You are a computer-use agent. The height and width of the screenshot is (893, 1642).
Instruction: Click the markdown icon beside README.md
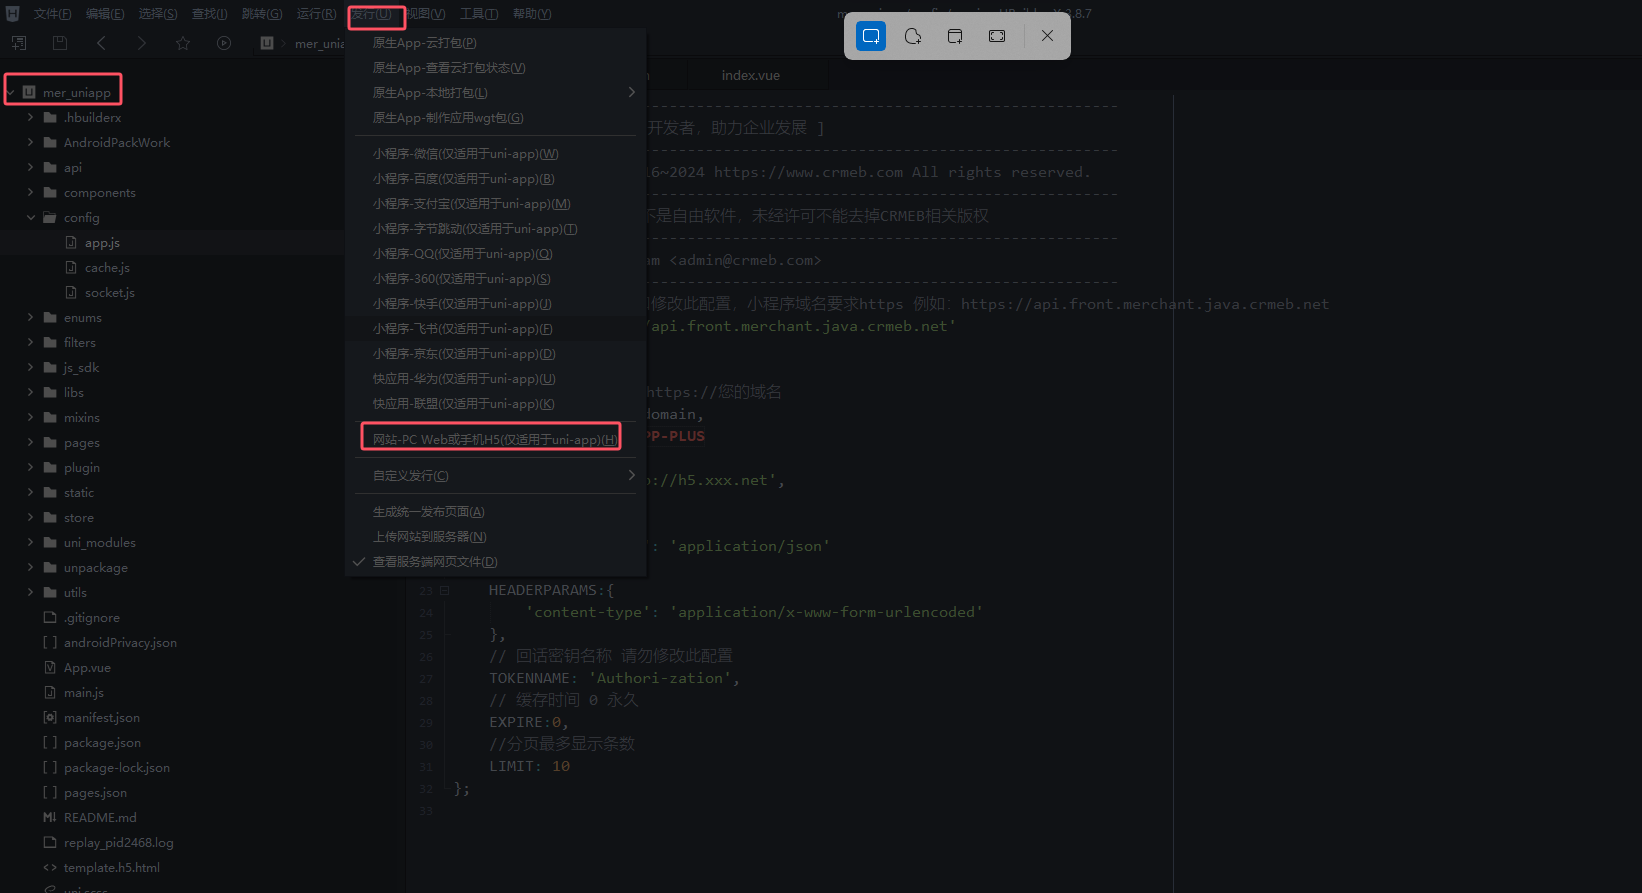click(50, 817)
